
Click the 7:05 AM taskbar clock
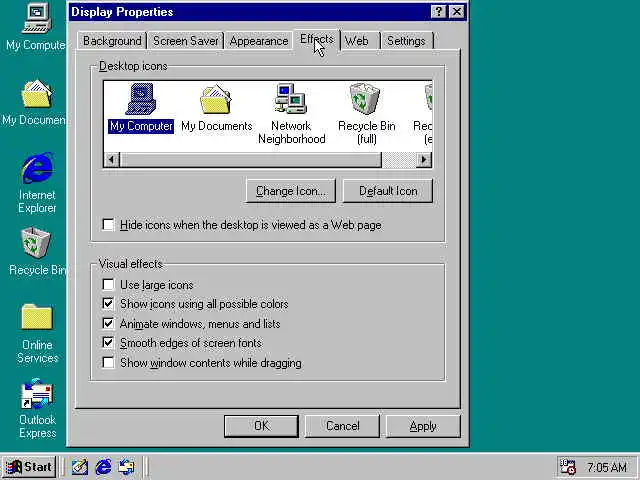[x=607, y=467]
